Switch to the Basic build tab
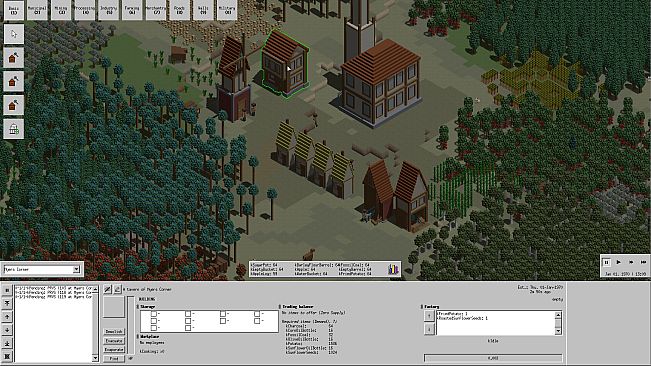 pyautogui.click(x=14, y=10)
